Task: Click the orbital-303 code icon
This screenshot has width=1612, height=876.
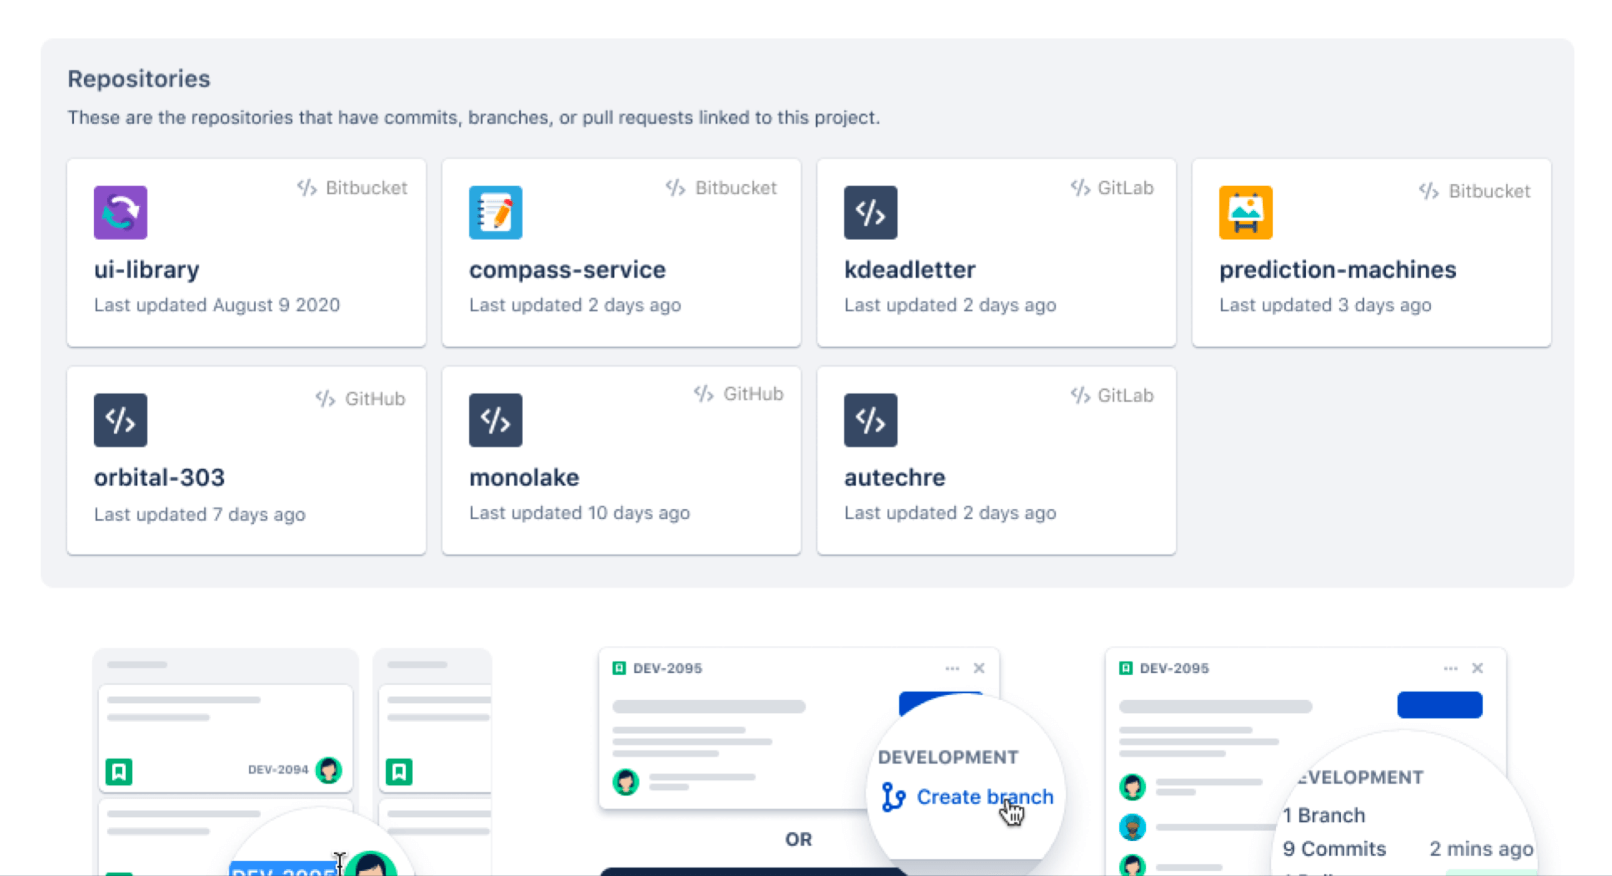Action: coord(120,420)
